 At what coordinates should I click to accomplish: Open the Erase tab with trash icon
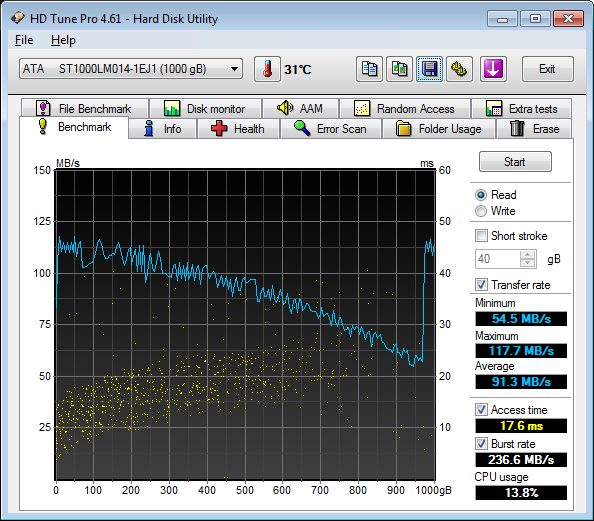(x=534, y=129)
